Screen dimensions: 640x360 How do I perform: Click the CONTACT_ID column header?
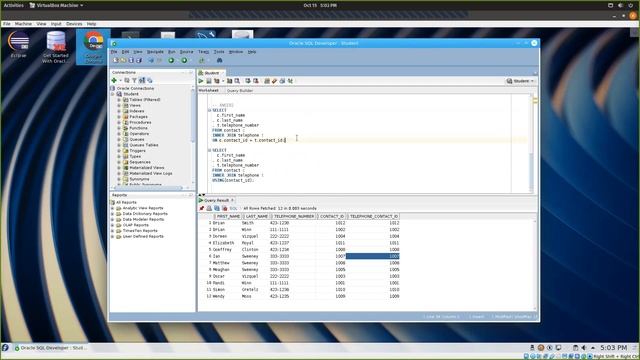click(332, 216)
